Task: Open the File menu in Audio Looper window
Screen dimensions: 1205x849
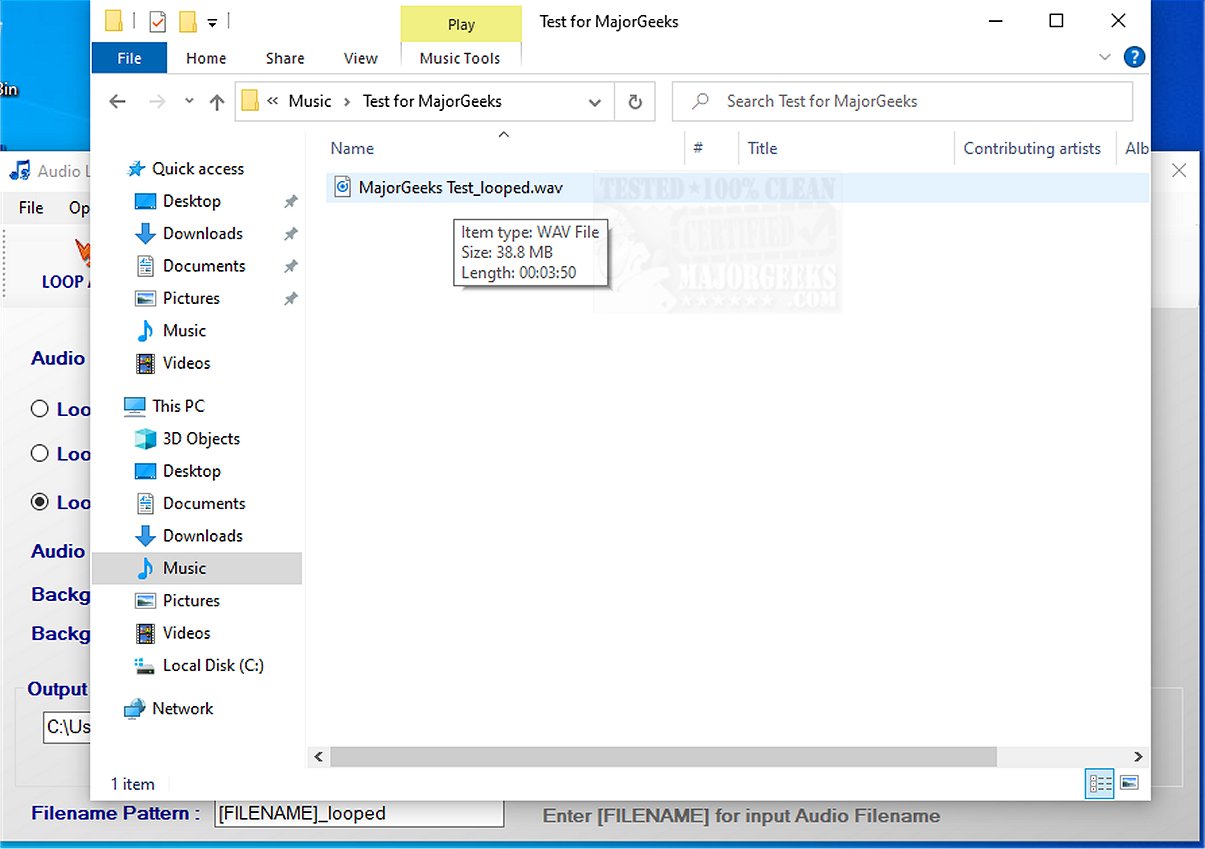Action: [31, 207]
